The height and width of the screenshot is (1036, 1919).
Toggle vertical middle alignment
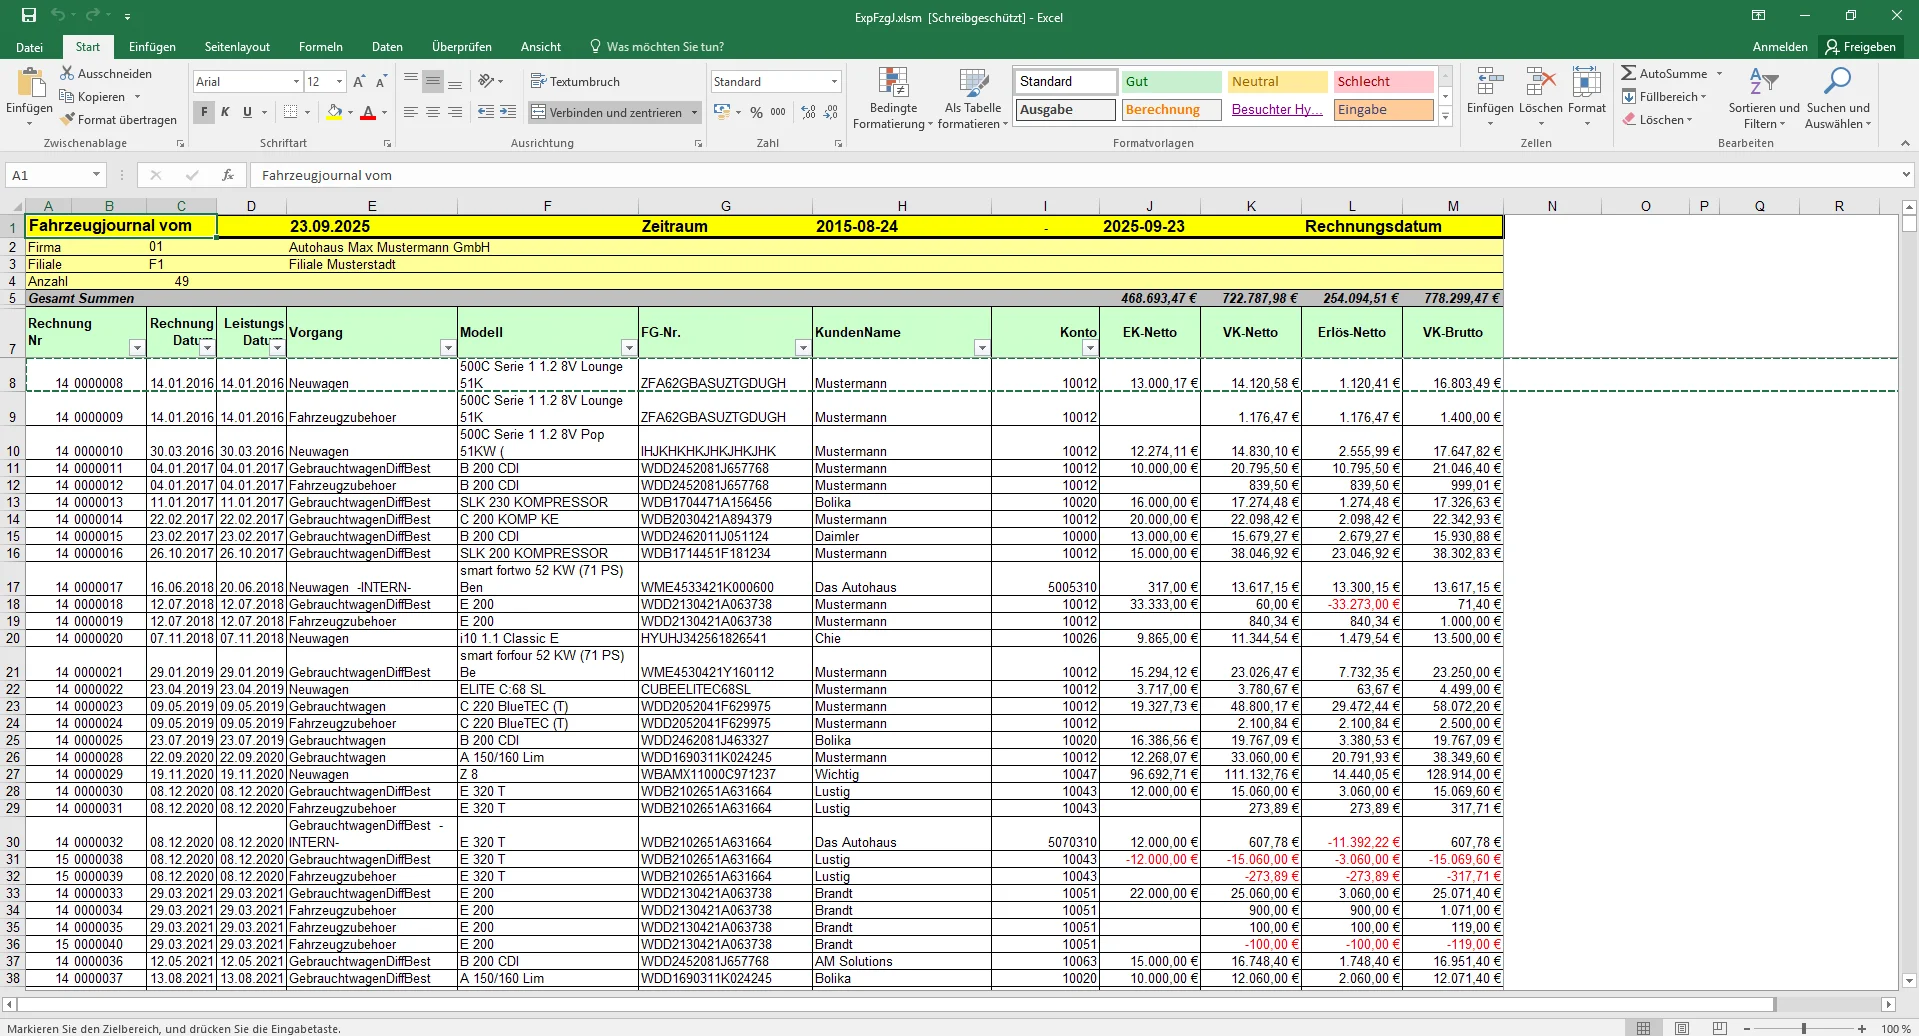tap(433, 81)
